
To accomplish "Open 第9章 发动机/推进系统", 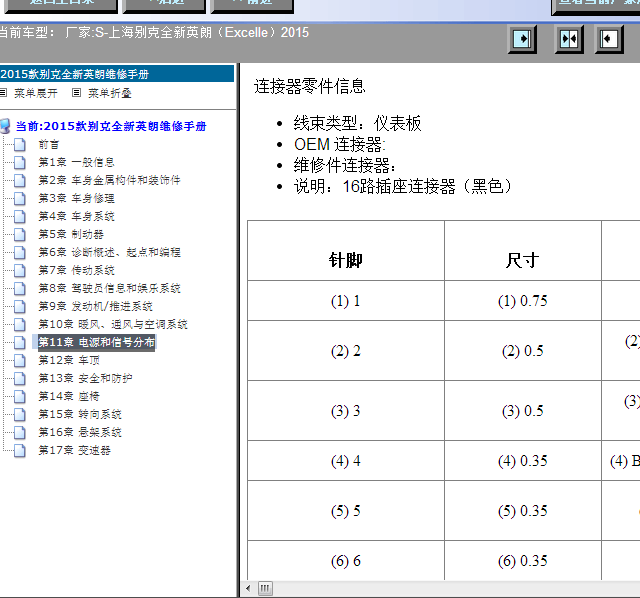I will click(x=96, y=306).
